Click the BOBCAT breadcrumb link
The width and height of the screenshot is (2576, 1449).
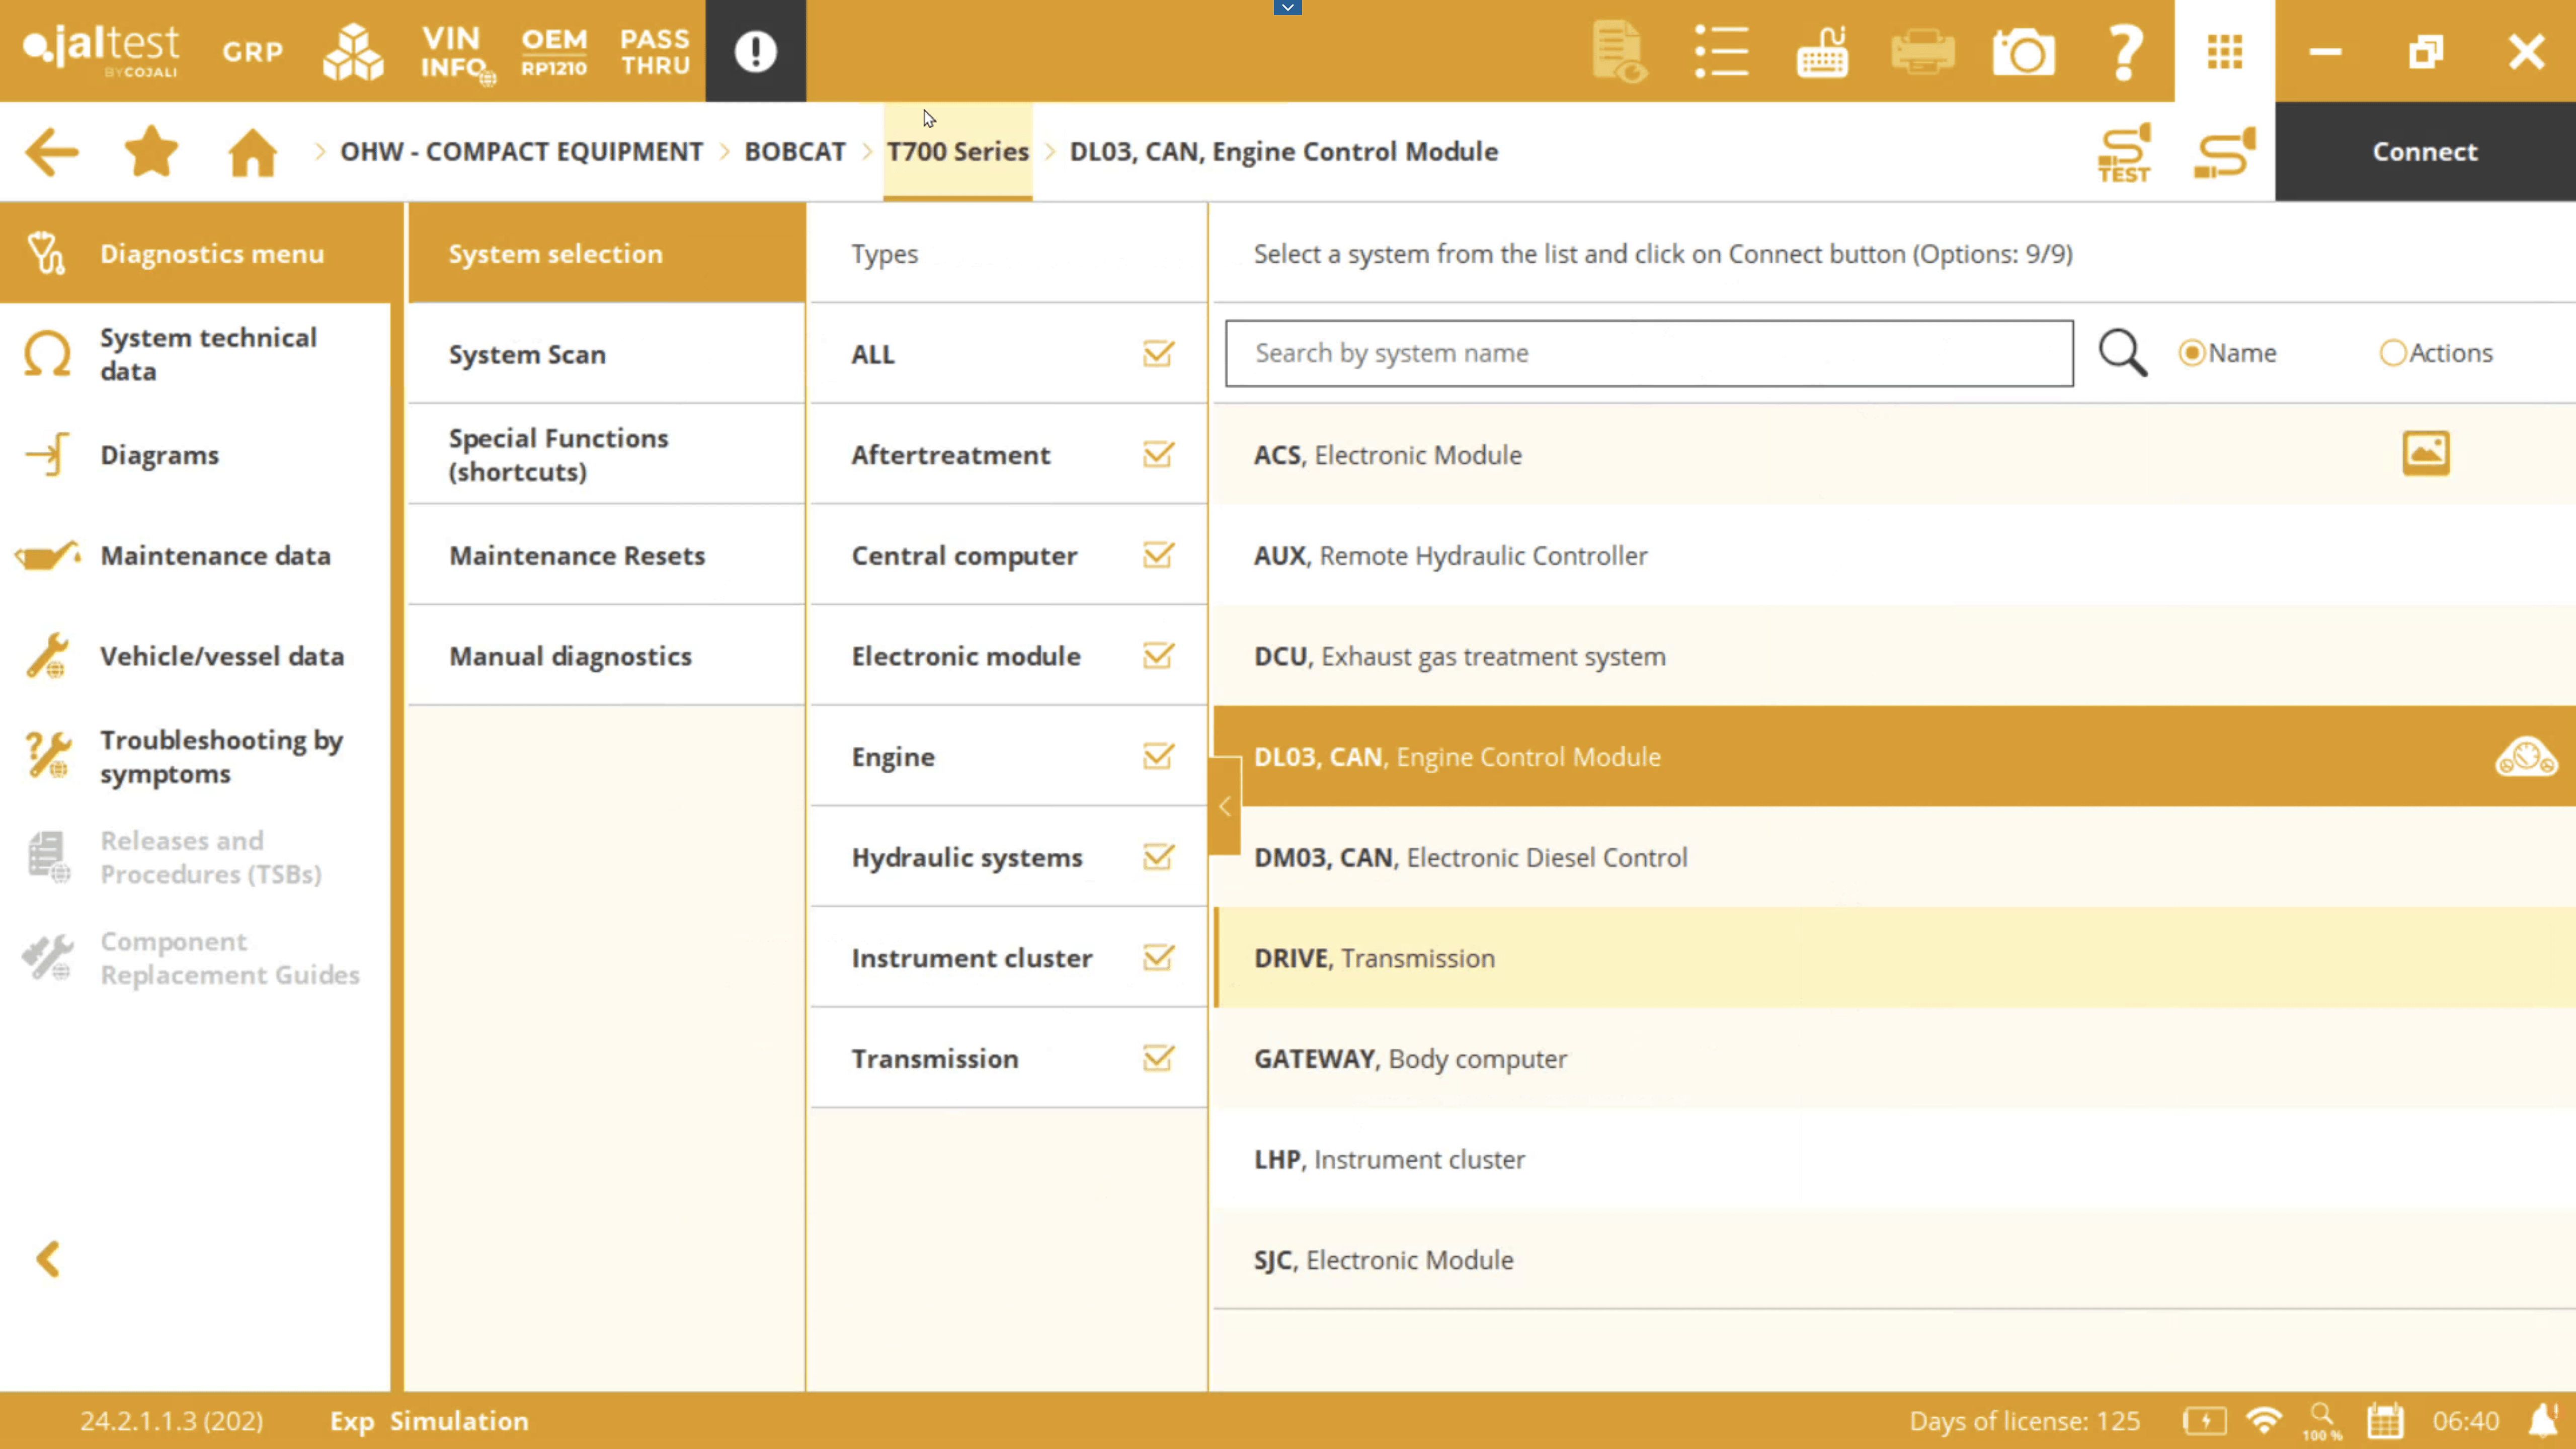point(795,152)
